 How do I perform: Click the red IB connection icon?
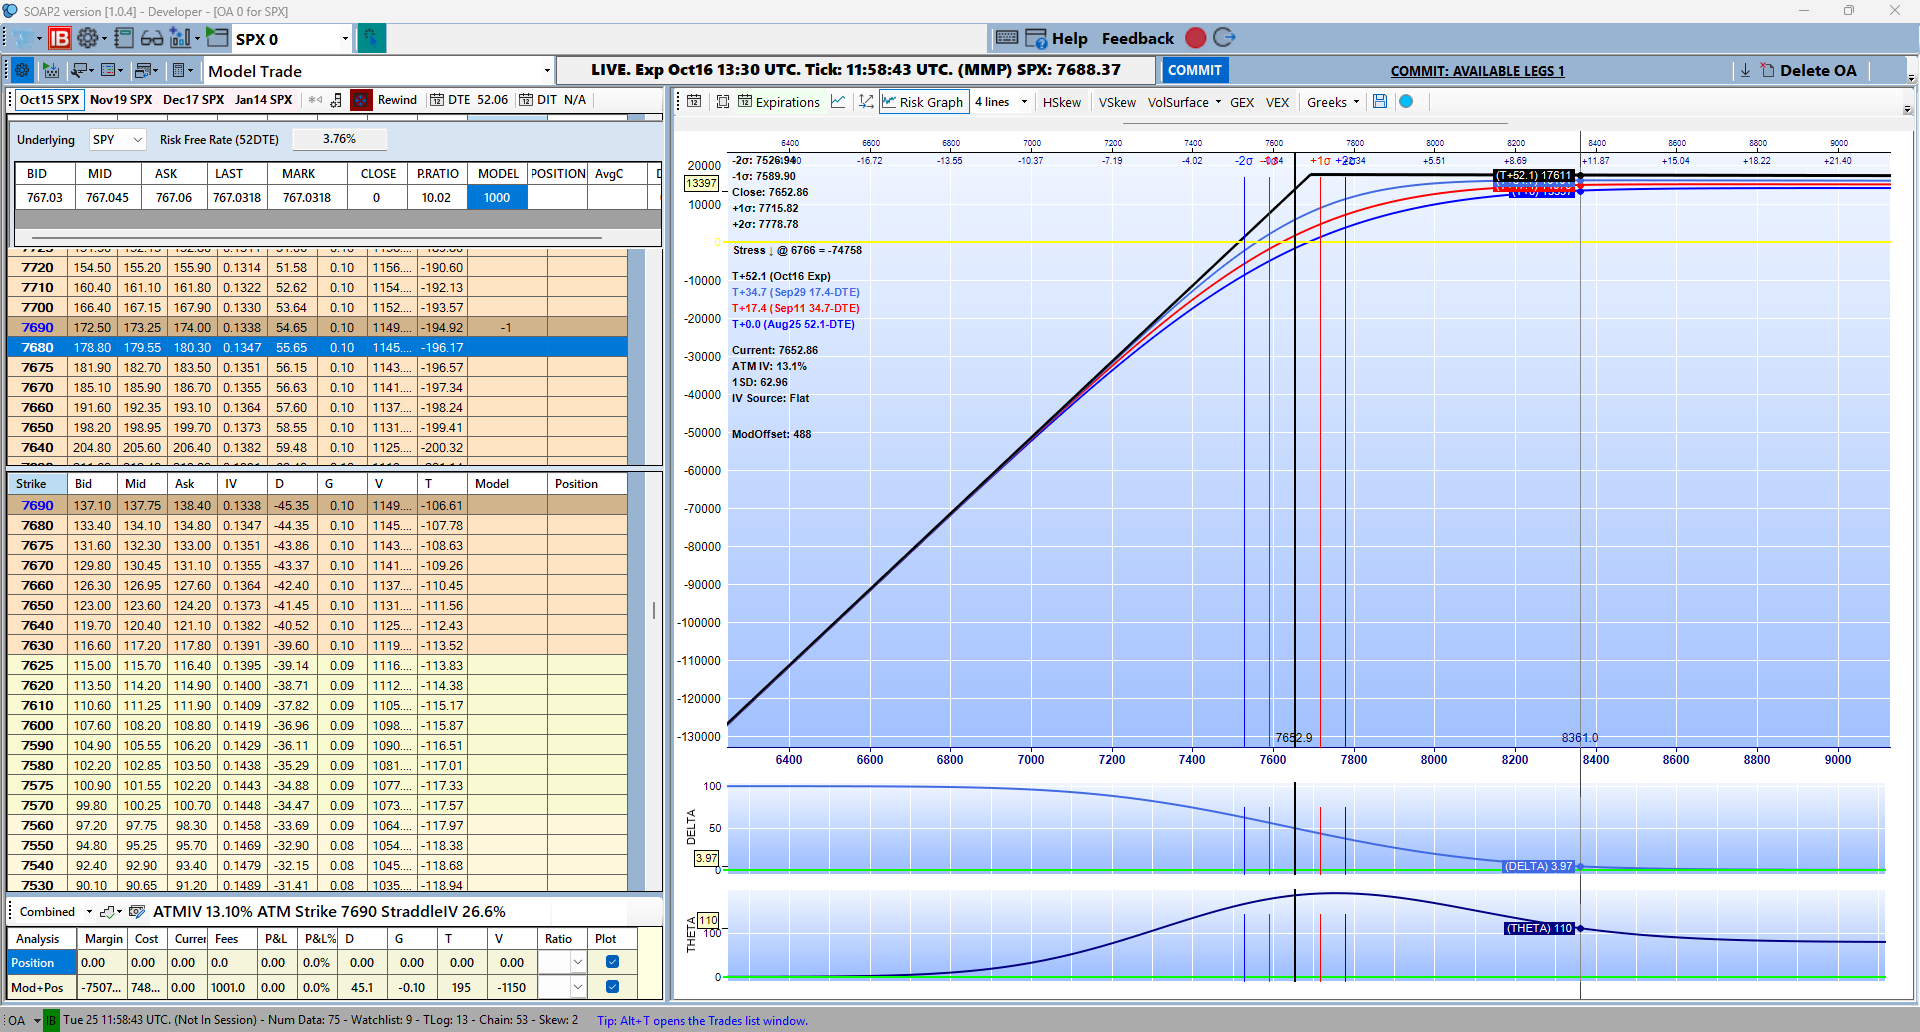tap(60, 38)
